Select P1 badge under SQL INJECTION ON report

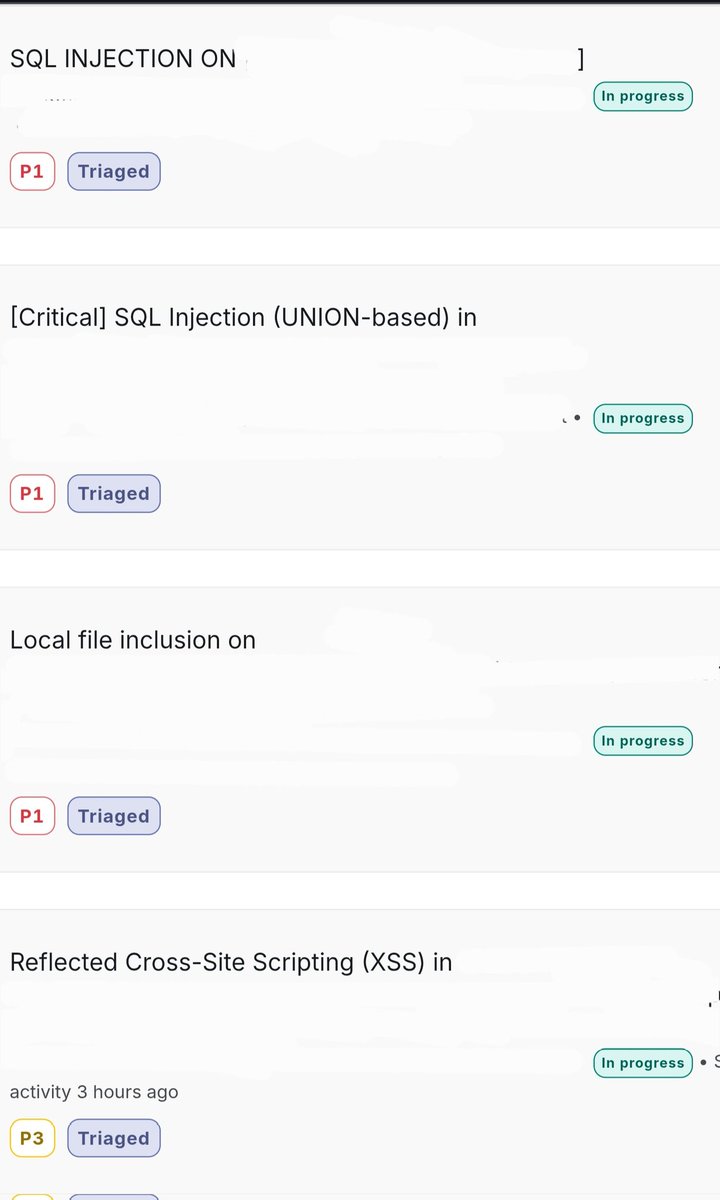(x=32, y=171)
